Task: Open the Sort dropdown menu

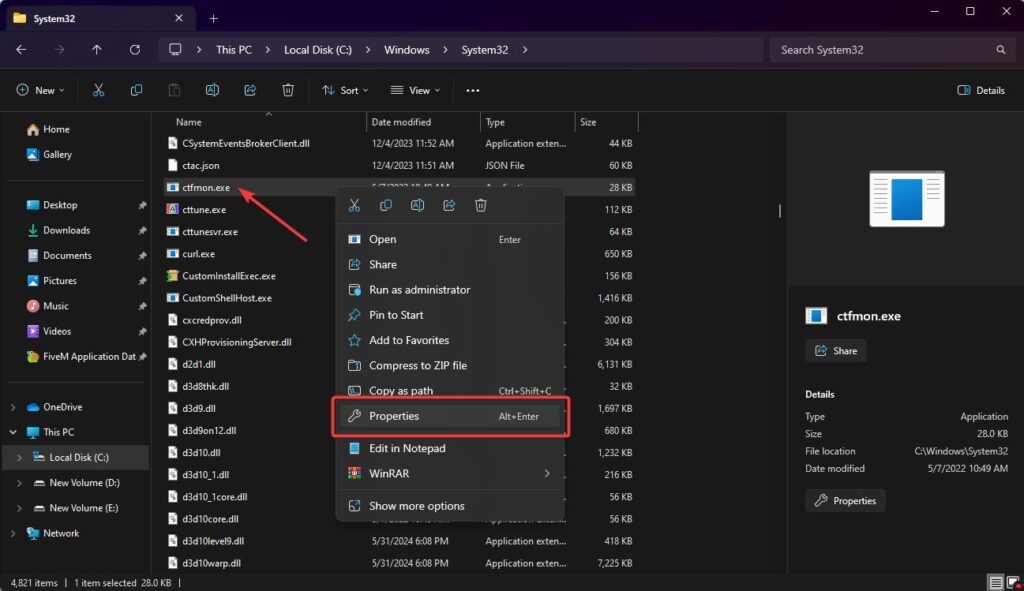Action: pyautogui.click(x=345, y=90)
